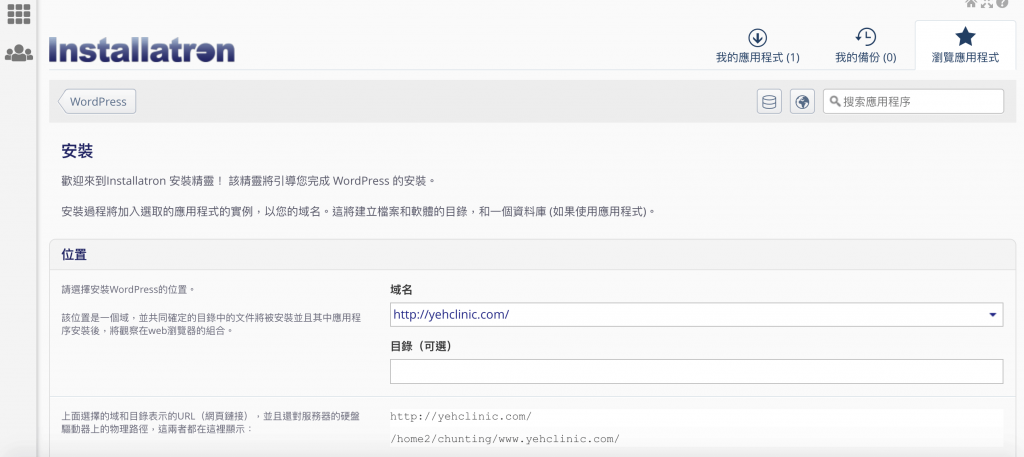Toggle fullscreen with the expand arrows icon
The height and width of the screenshot is (457, 1024).
pos(986,4)
